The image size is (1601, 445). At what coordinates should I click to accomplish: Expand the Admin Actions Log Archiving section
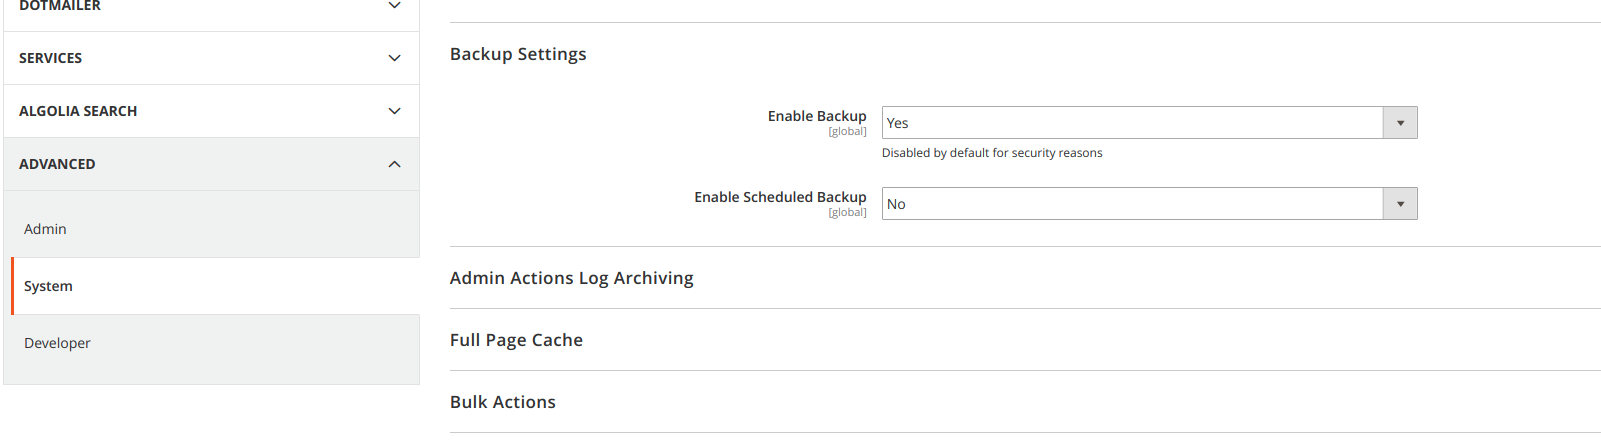tap(571, 278)
